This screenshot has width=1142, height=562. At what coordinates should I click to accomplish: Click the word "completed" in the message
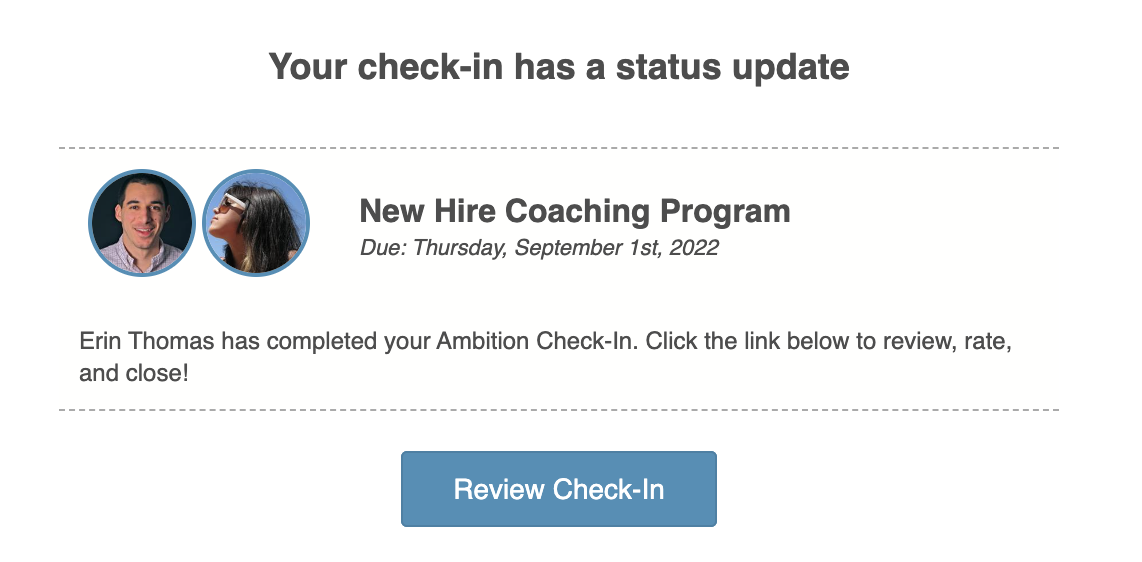(x=322, y=341)
